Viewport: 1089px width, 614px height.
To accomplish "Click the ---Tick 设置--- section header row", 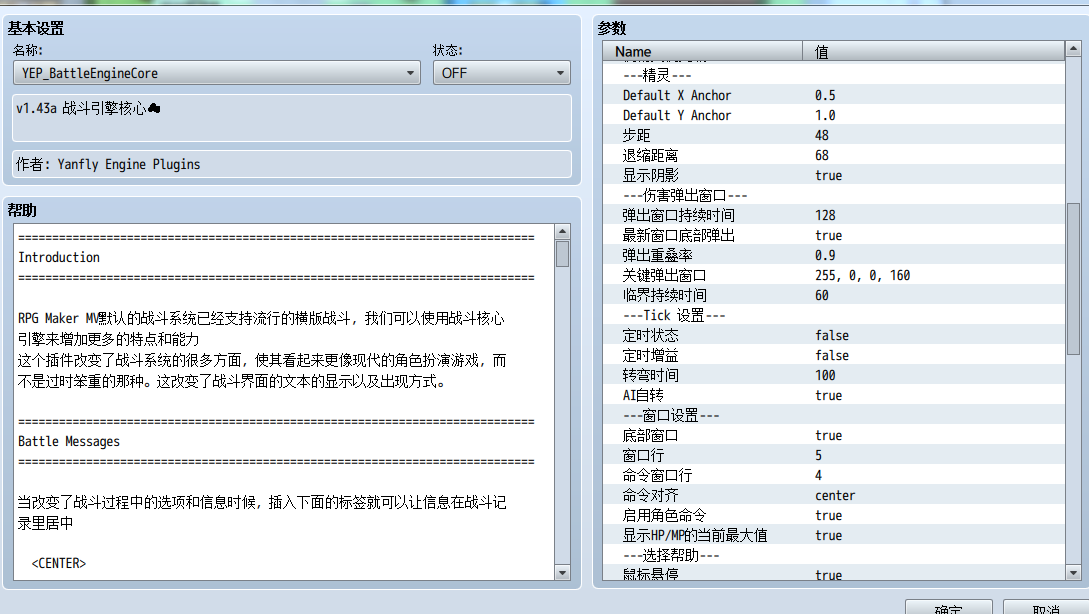I will (x=833, y=315).
